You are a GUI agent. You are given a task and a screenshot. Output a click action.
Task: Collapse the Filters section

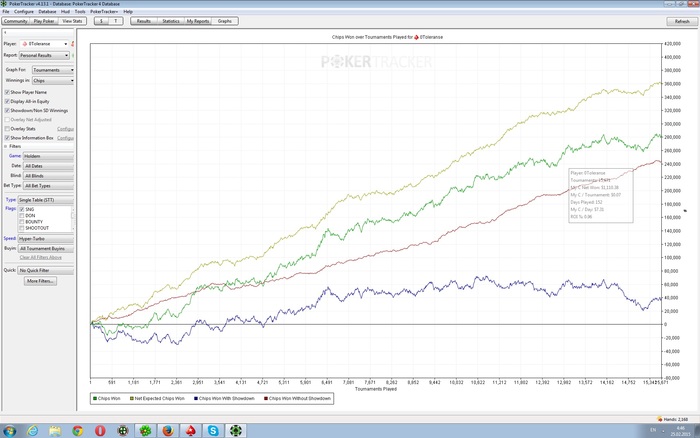tap(6, 146)
